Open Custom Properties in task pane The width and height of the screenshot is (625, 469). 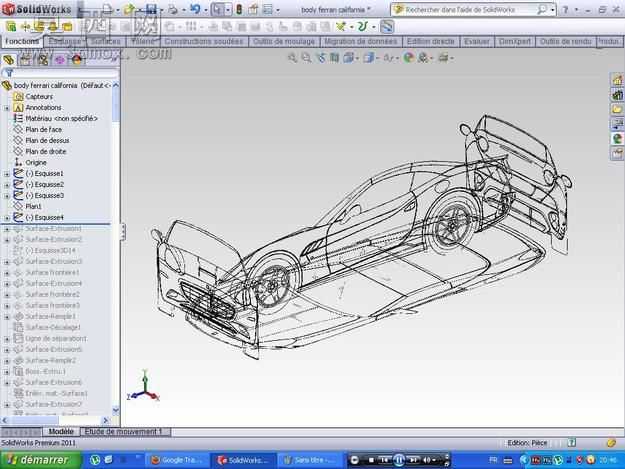pyautogui.click(x=617, y=153)
